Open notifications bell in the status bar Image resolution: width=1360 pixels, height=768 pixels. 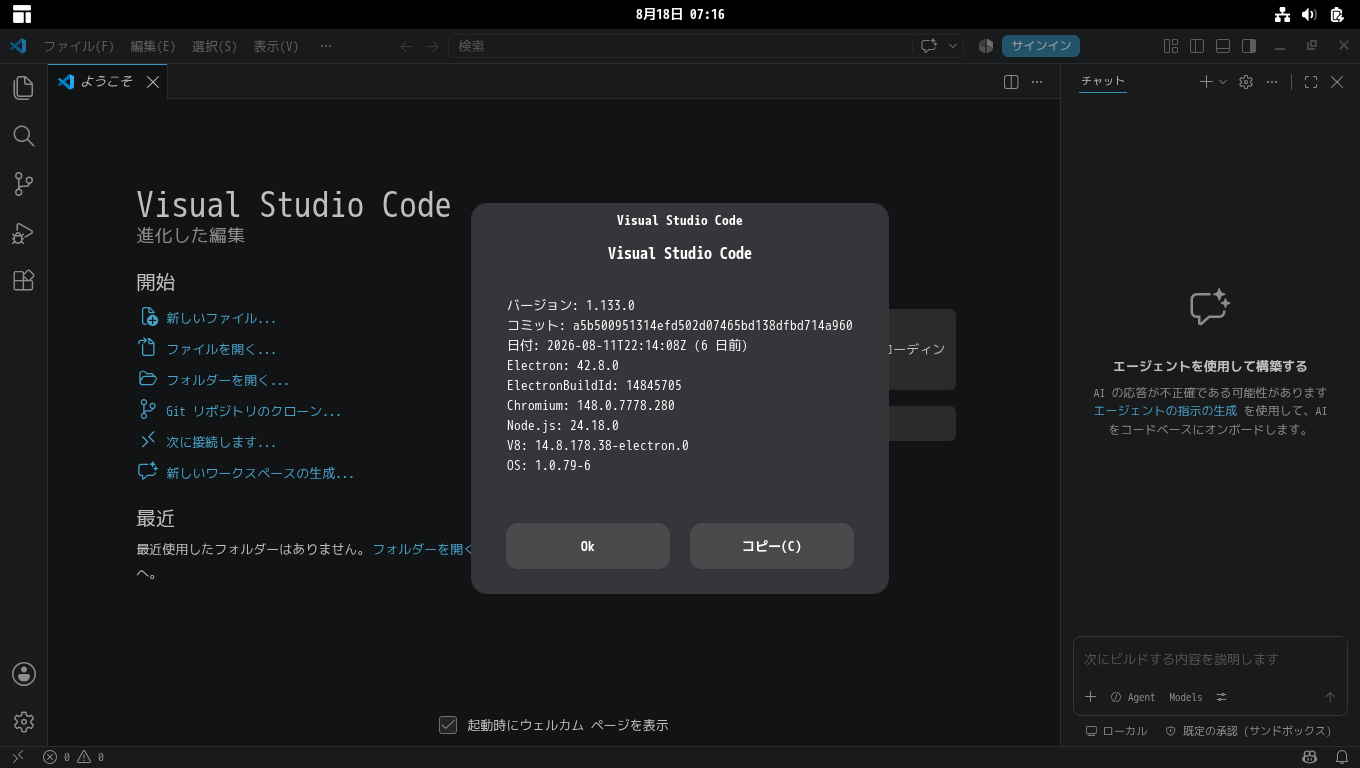click(x=1342, y=757)
